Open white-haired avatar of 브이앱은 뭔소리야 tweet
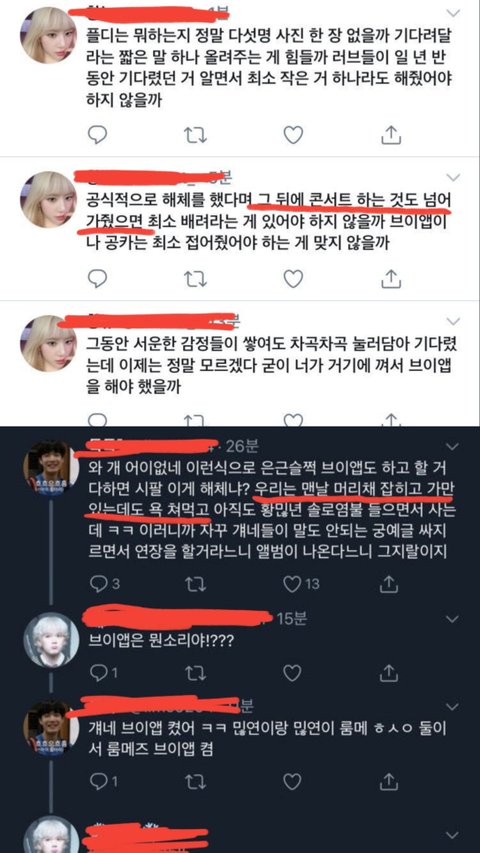 pos(48,640)
